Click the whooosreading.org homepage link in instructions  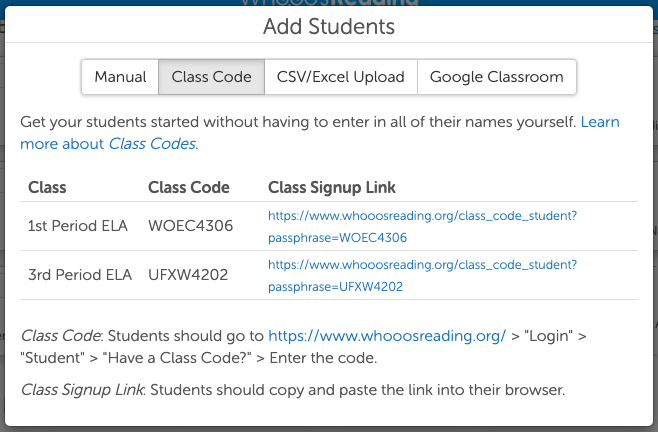387,337
